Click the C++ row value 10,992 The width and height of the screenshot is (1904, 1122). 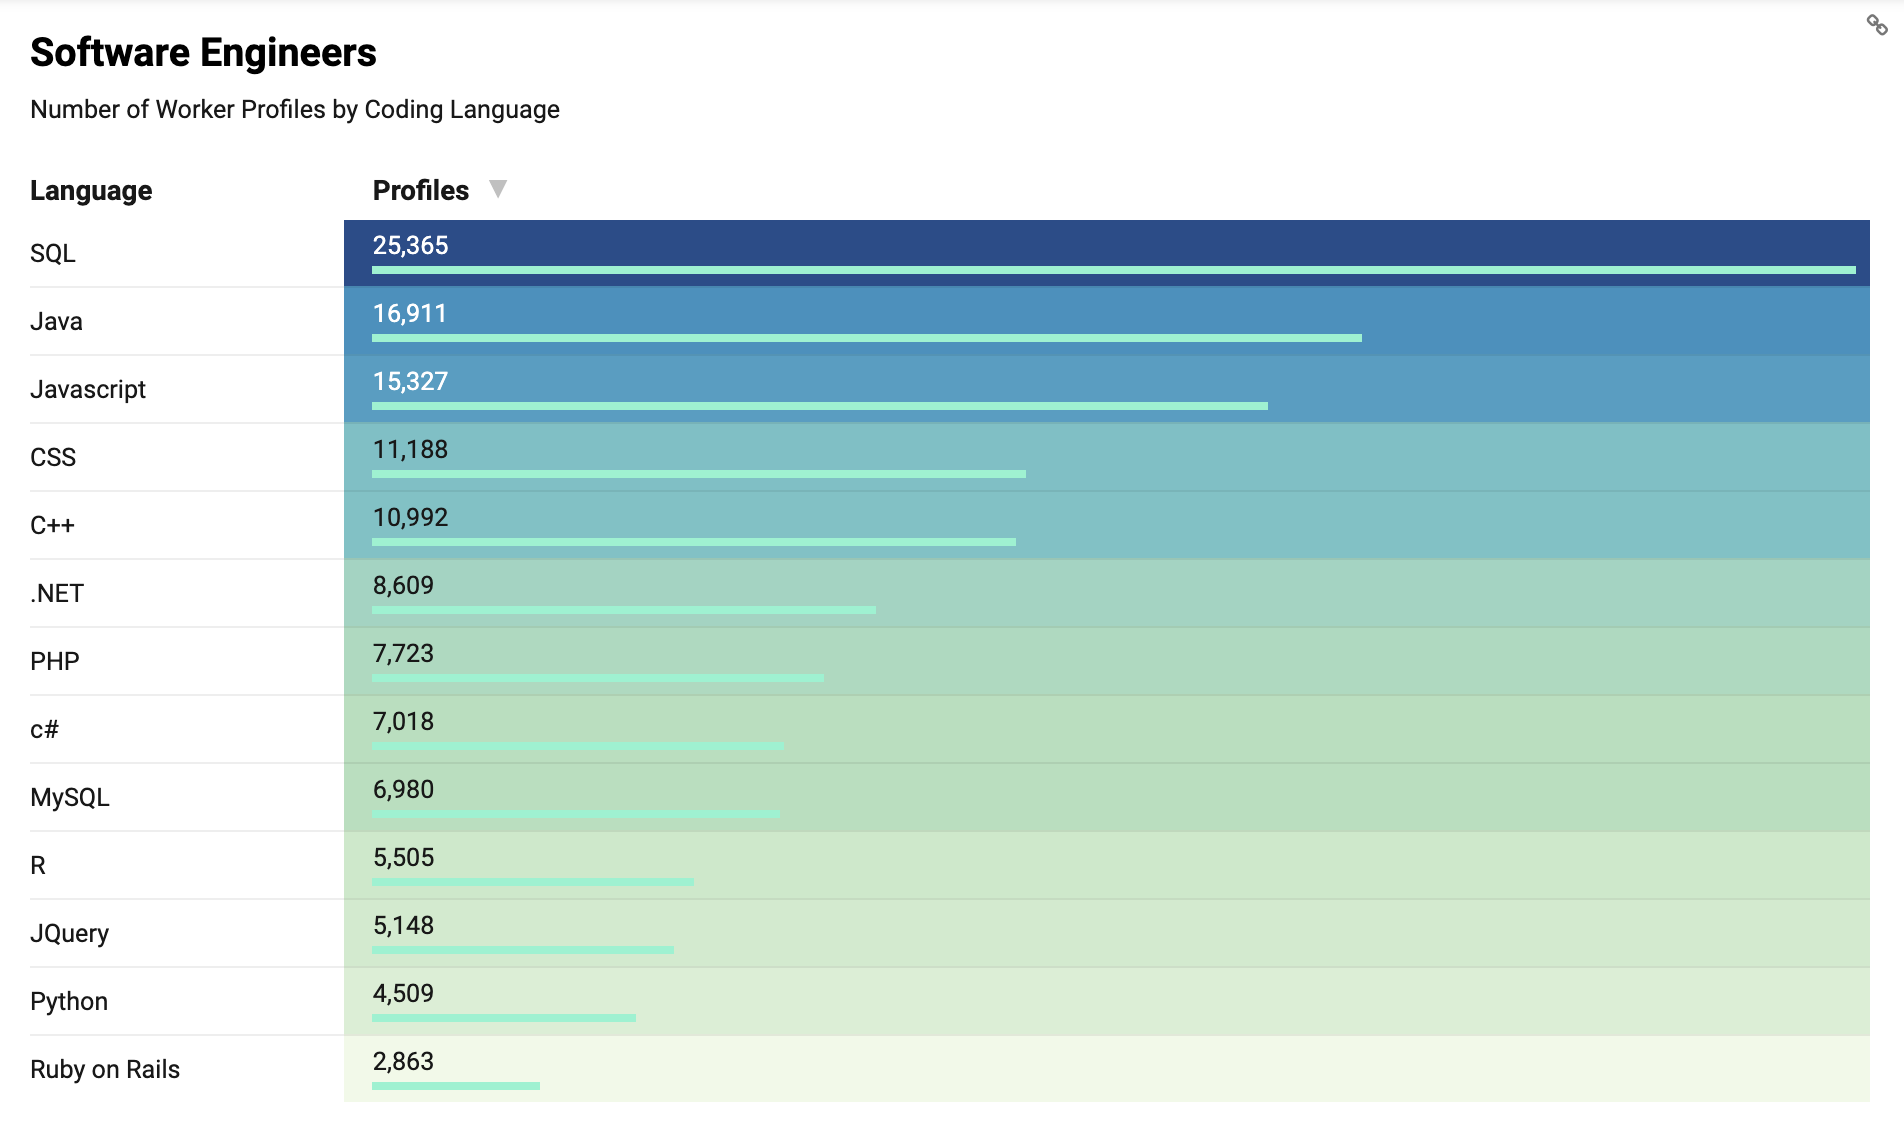click(410, 518)
